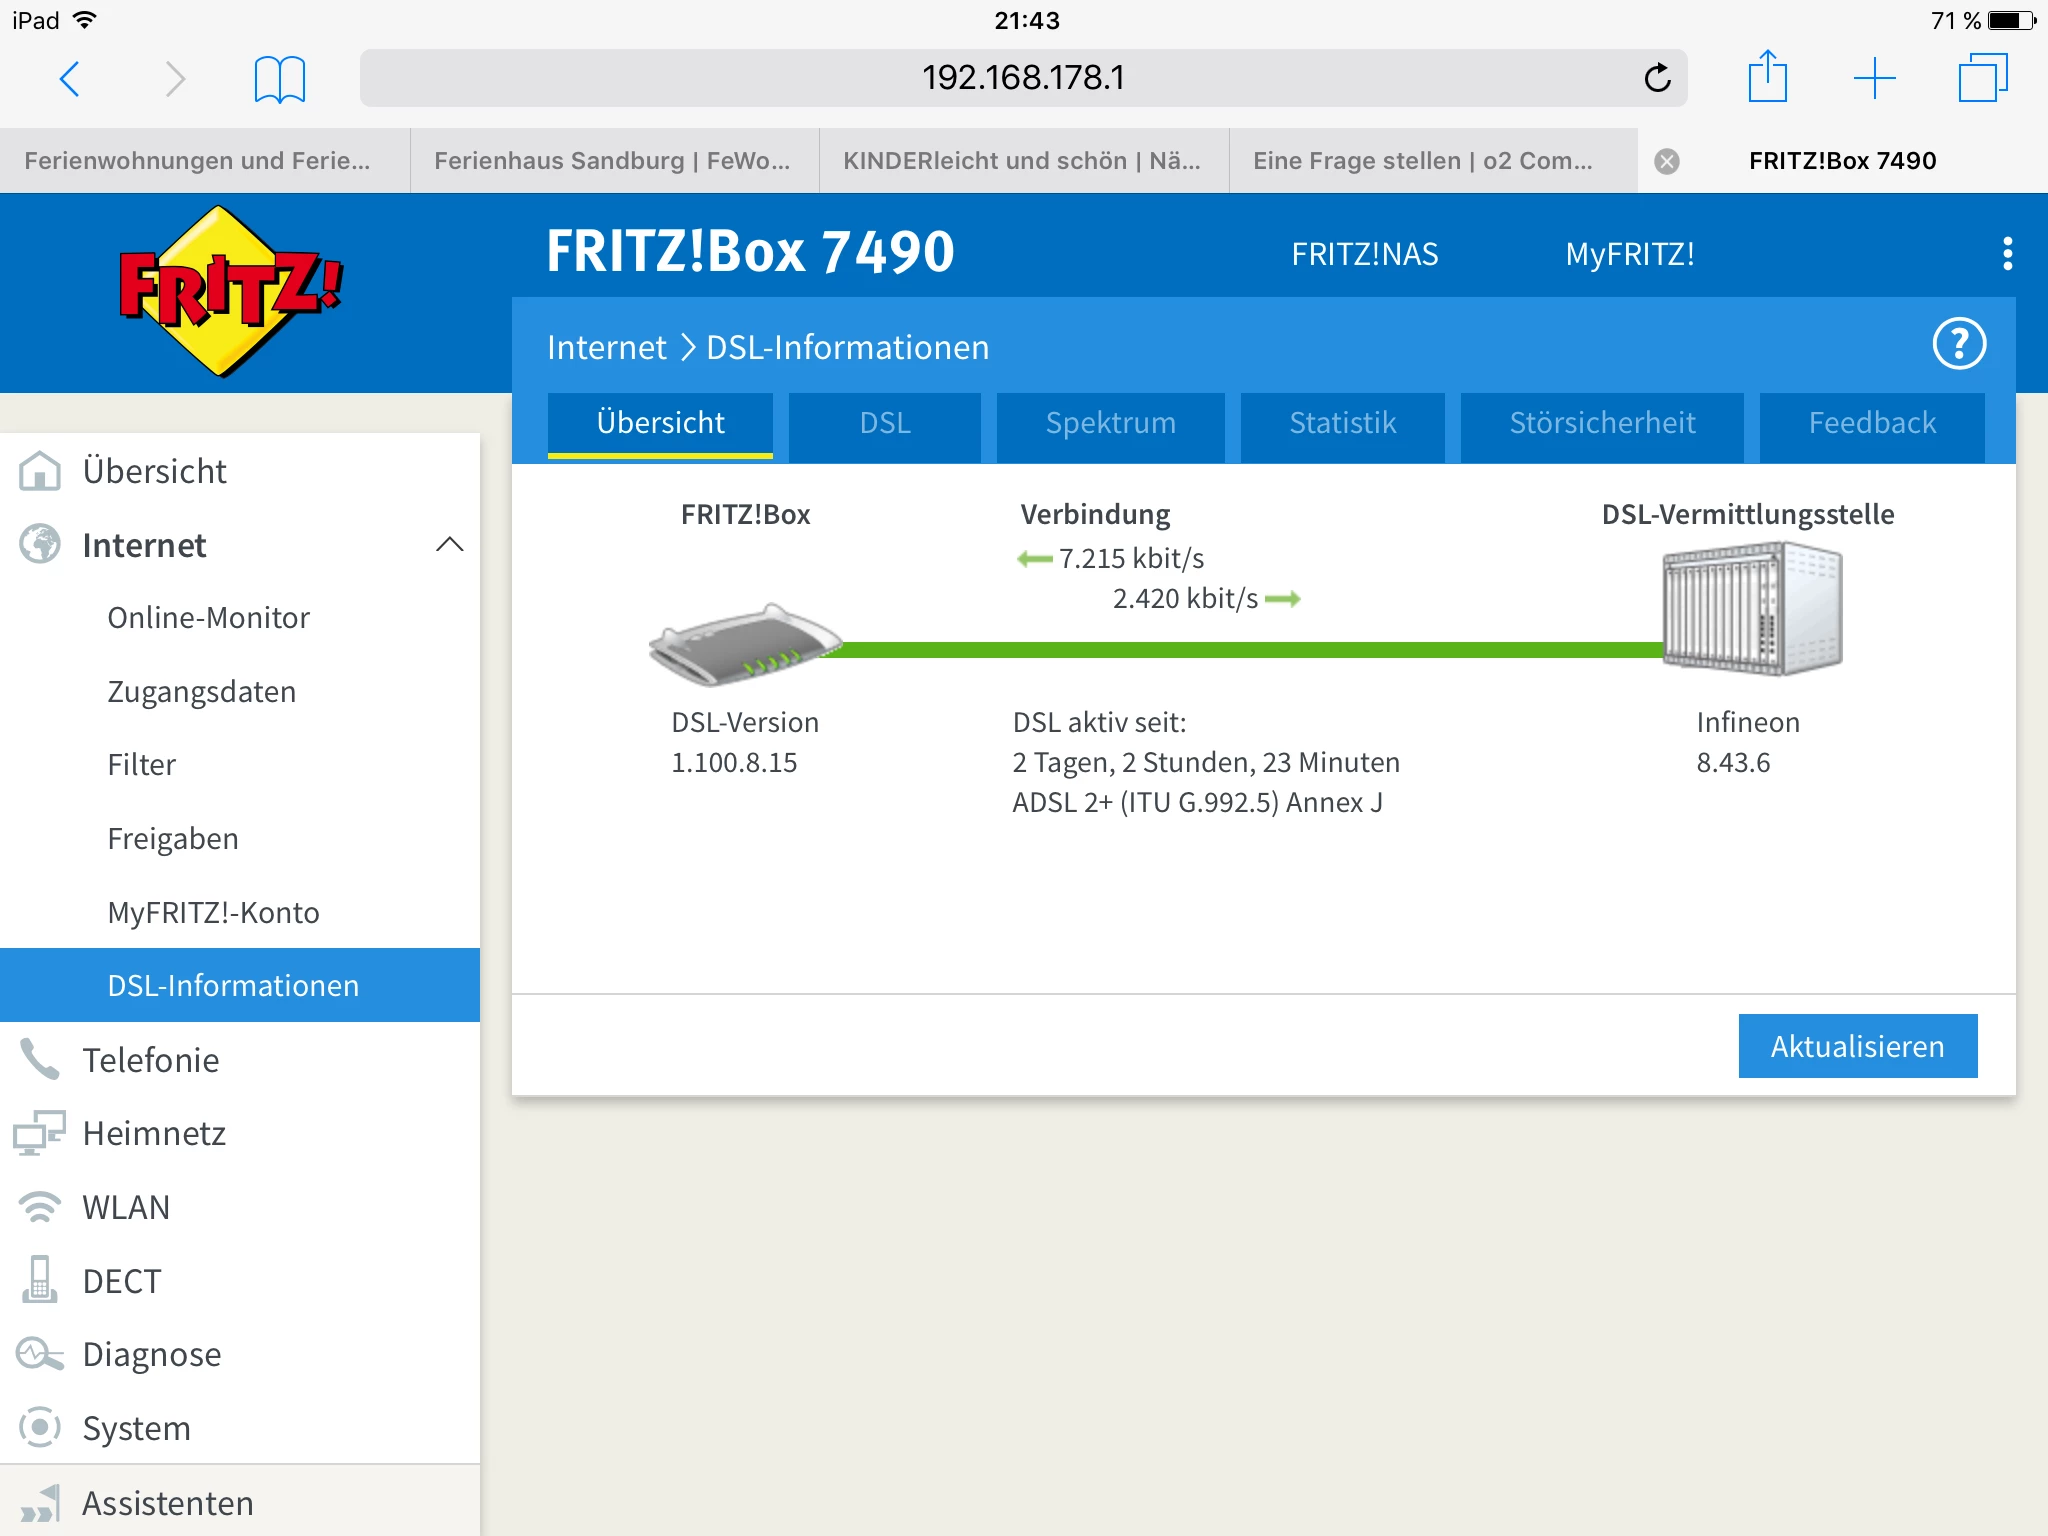This screenshot has height=1536, width=2048.
Task: Go back with Safari back arrow
Action: click(70, 79)
